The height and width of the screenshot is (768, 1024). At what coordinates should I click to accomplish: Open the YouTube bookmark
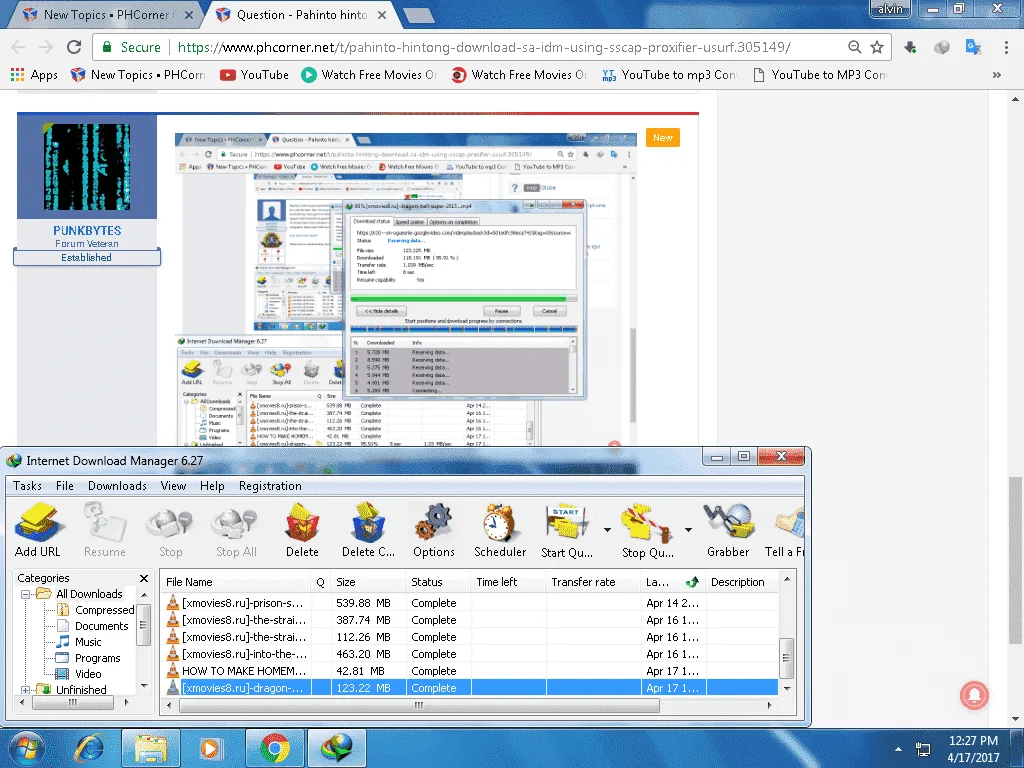click(255, 75)
